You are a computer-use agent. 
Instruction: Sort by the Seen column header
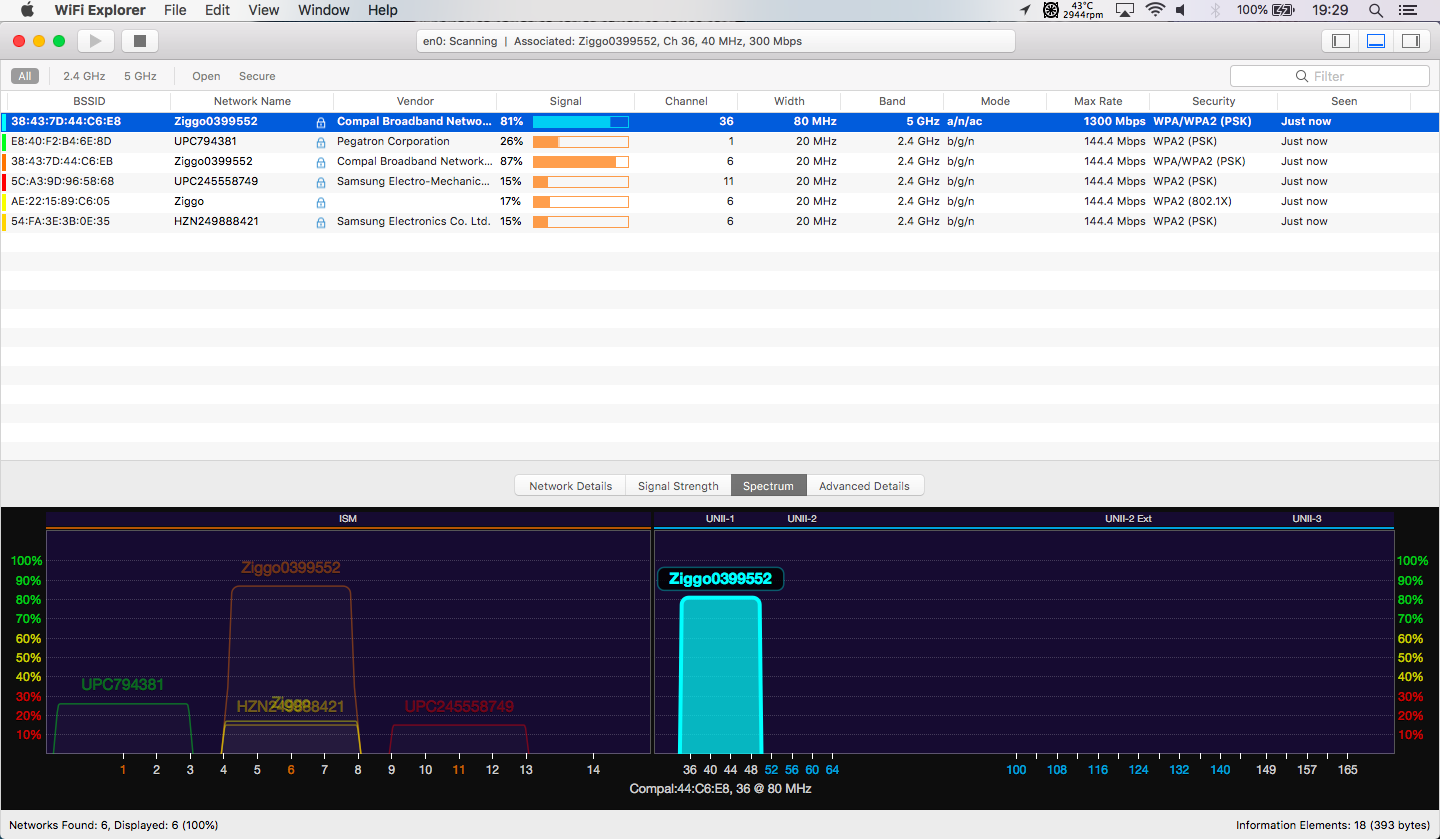point(1344,101)
